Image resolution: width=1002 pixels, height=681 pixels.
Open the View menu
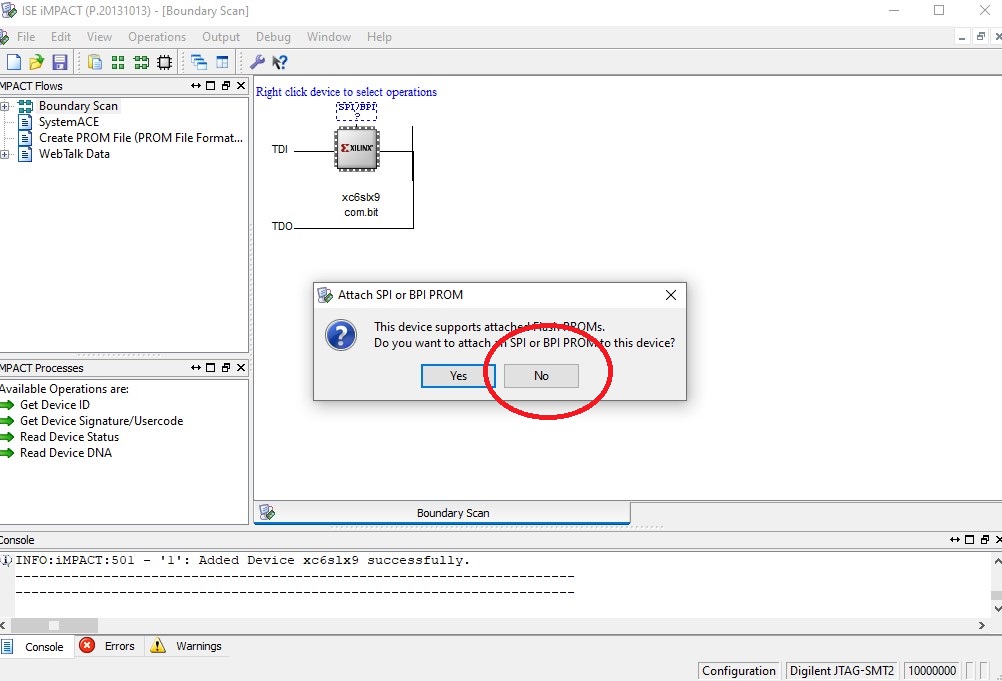[x=99, y=37]
